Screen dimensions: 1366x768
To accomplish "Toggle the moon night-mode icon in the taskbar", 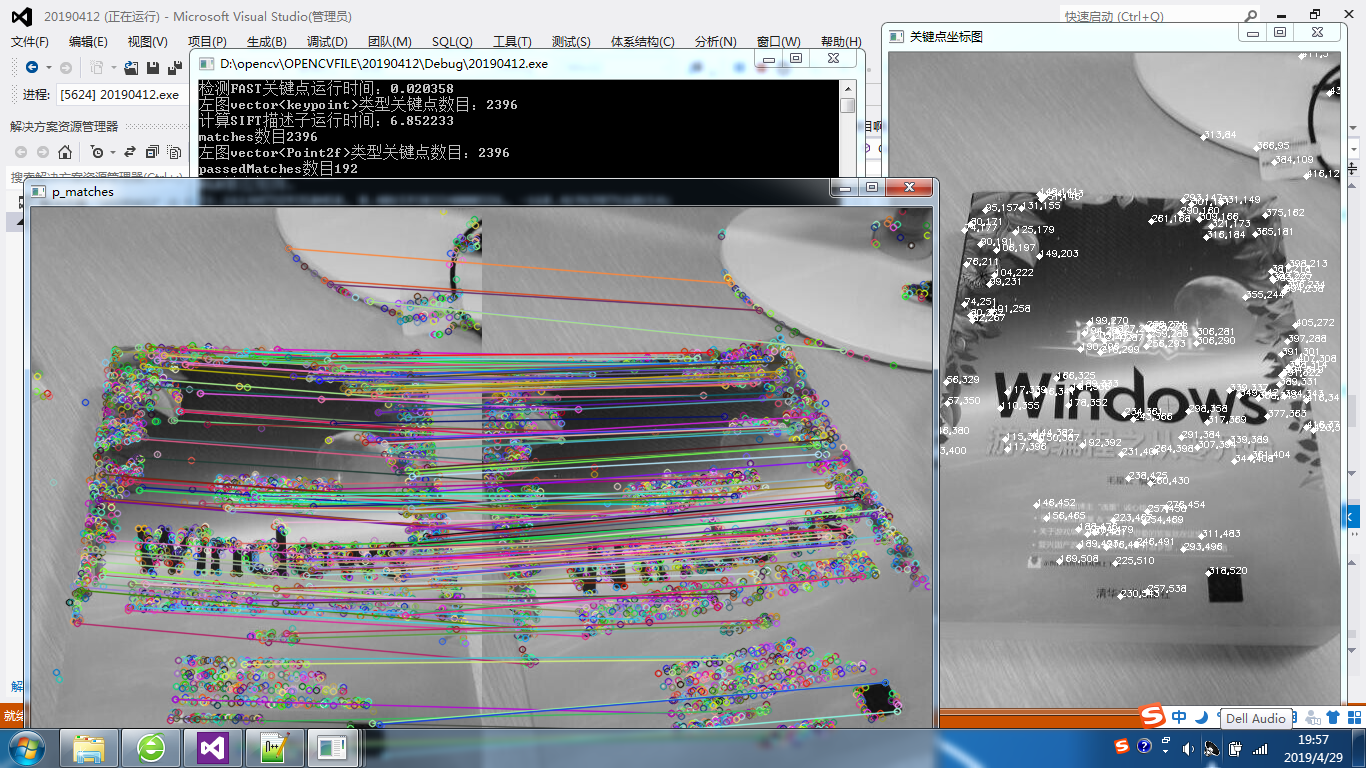I will (x=1201, y=718).
